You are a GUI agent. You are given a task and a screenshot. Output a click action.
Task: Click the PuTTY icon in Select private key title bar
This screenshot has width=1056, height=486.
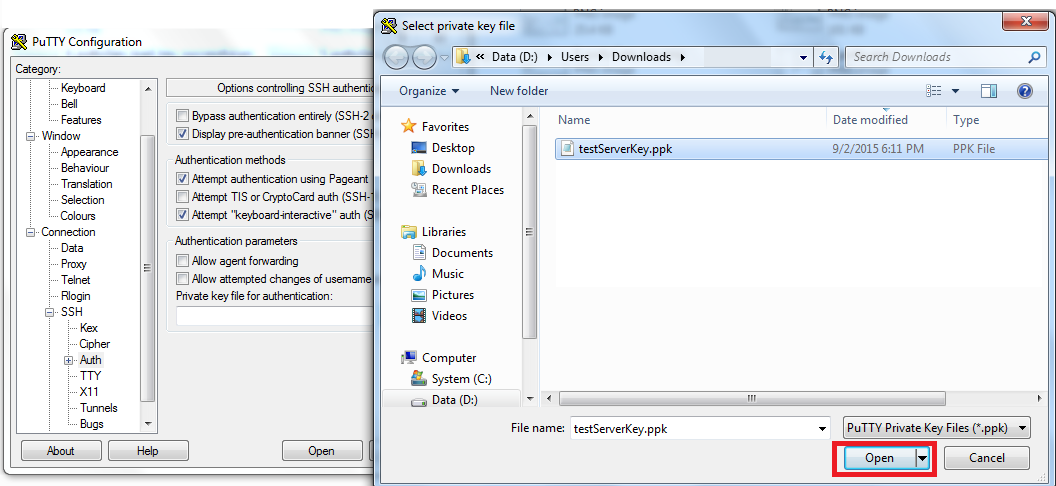[389, 26]
